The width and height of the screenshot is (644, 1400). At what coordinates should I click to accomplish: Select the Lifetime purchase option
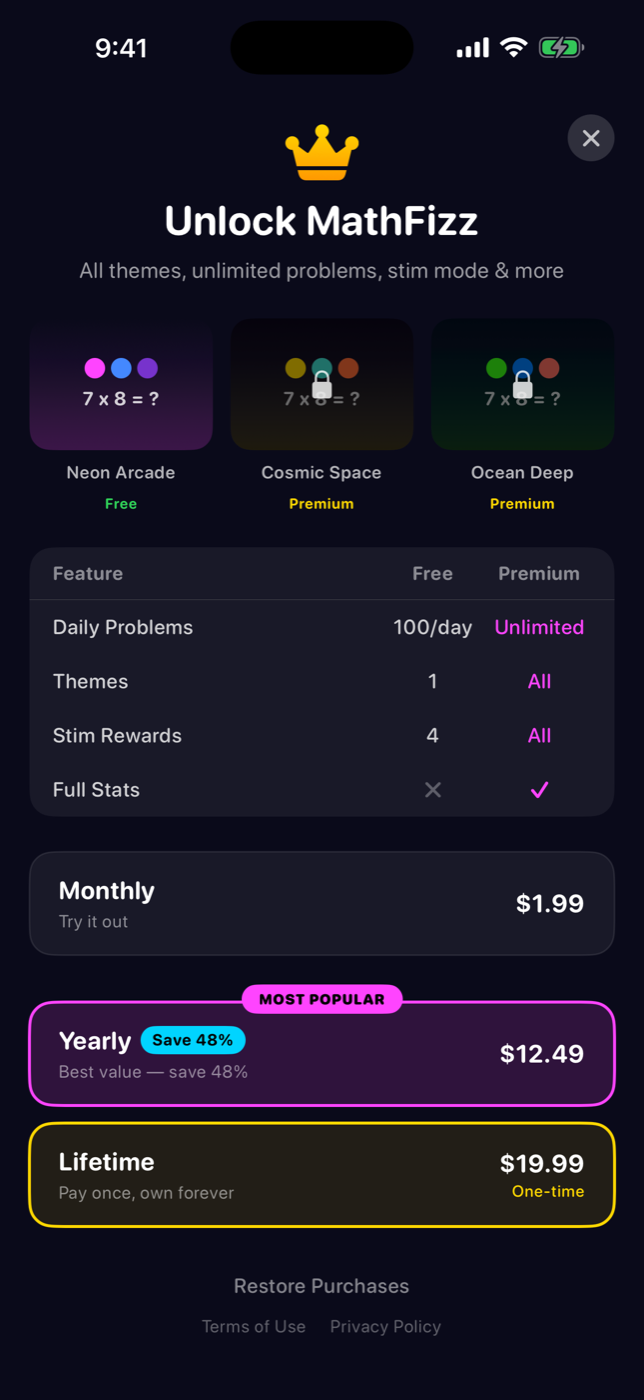pos(322,1174)
